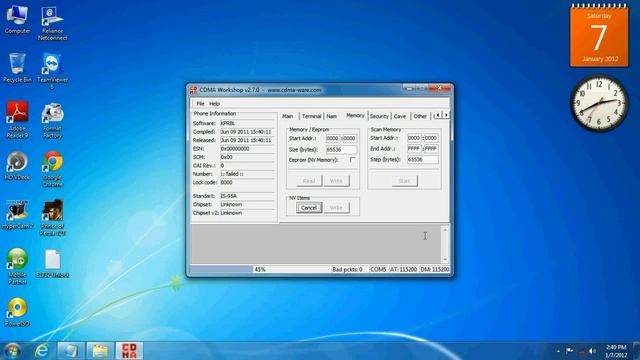Open Action Center flag tray icon

point(569,351)
